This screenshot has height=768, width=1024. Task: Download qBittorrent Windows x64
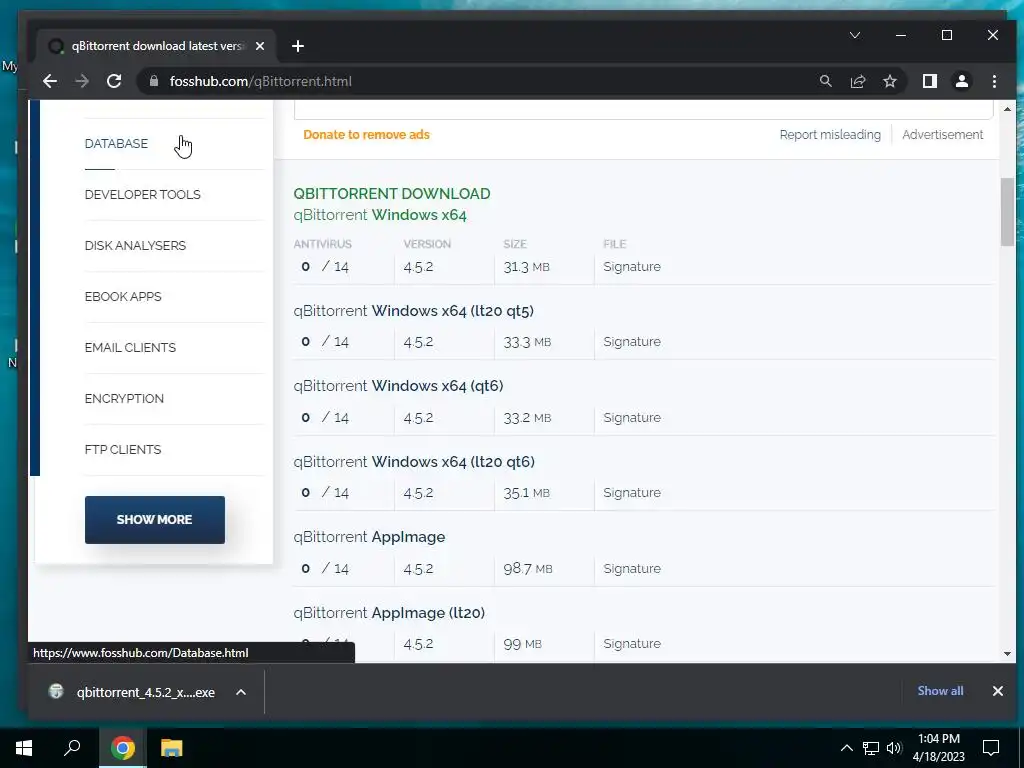click(379, 215)
